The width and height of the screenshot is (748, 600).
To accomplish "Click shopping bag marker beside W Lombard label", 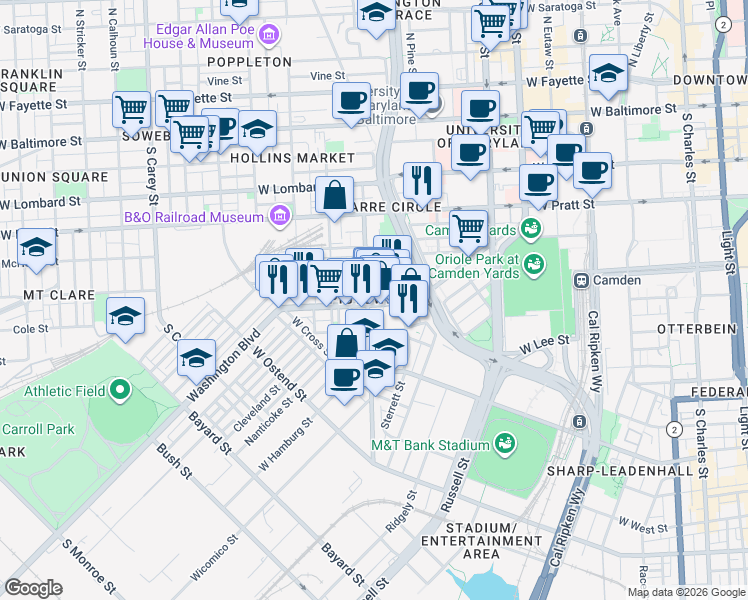I will [x=334, y=198].
